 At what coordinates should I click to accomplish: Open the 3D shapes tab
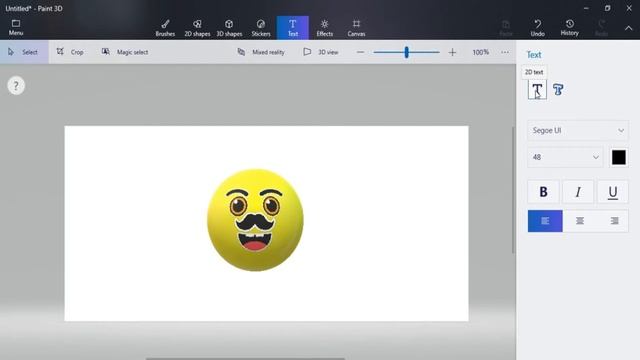(x=229, y=28)
